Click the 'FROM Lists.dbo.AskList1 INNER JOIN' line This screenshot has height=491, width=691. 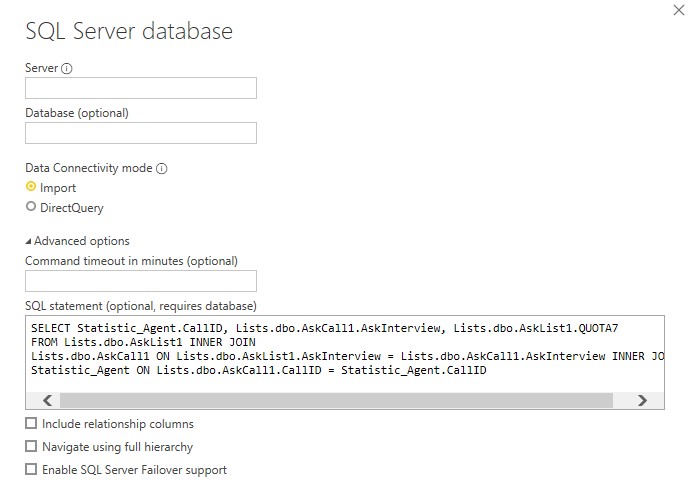143,342
